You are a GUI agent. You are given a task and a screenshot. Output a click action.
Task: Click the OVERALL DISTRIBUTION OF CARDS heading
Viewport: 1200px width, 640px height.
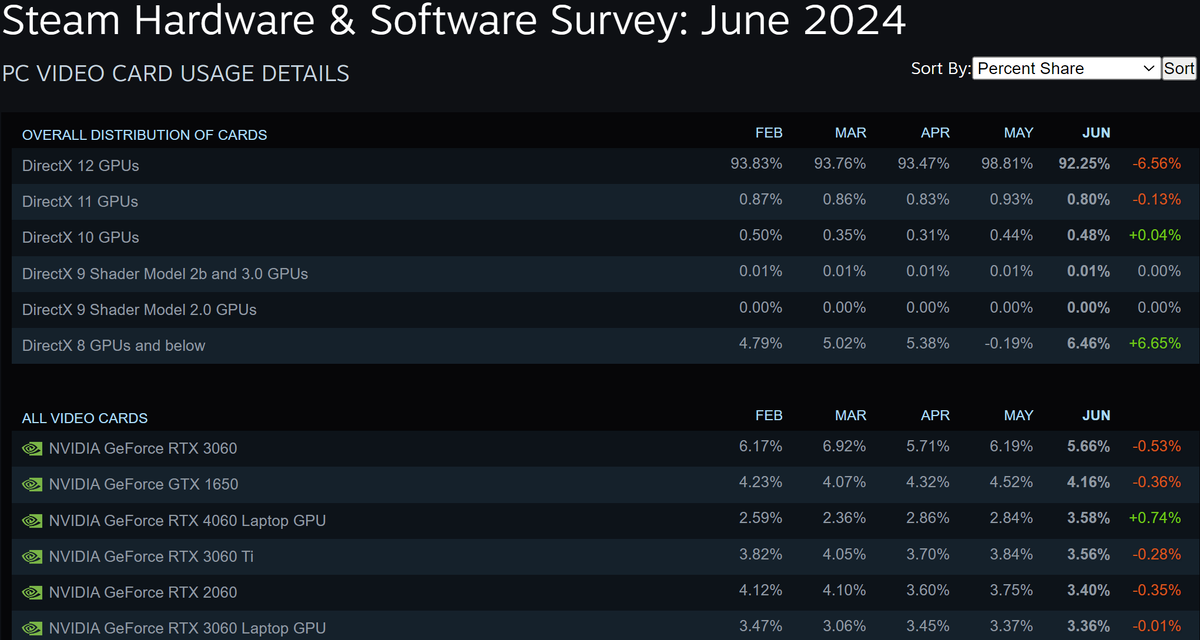(145, 134)
